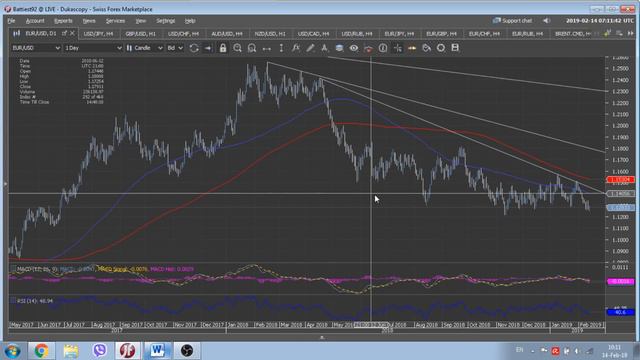Switch to the EUR/JPY, H4 tab
The width and height of the screenshot is (640, 360).
pyautogui.click(x=399, y=33)
